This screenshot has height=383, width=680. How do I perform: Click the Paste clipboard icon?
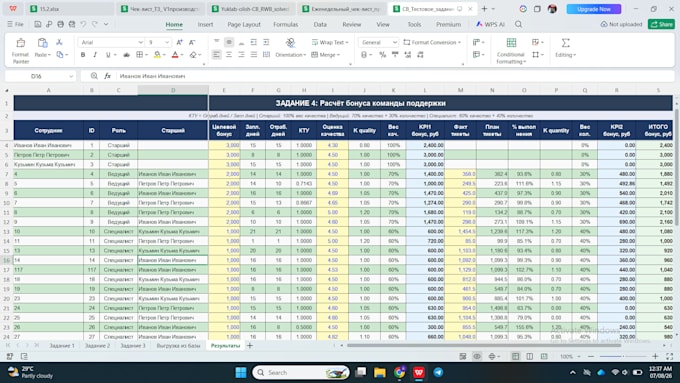tap(42, 43)
